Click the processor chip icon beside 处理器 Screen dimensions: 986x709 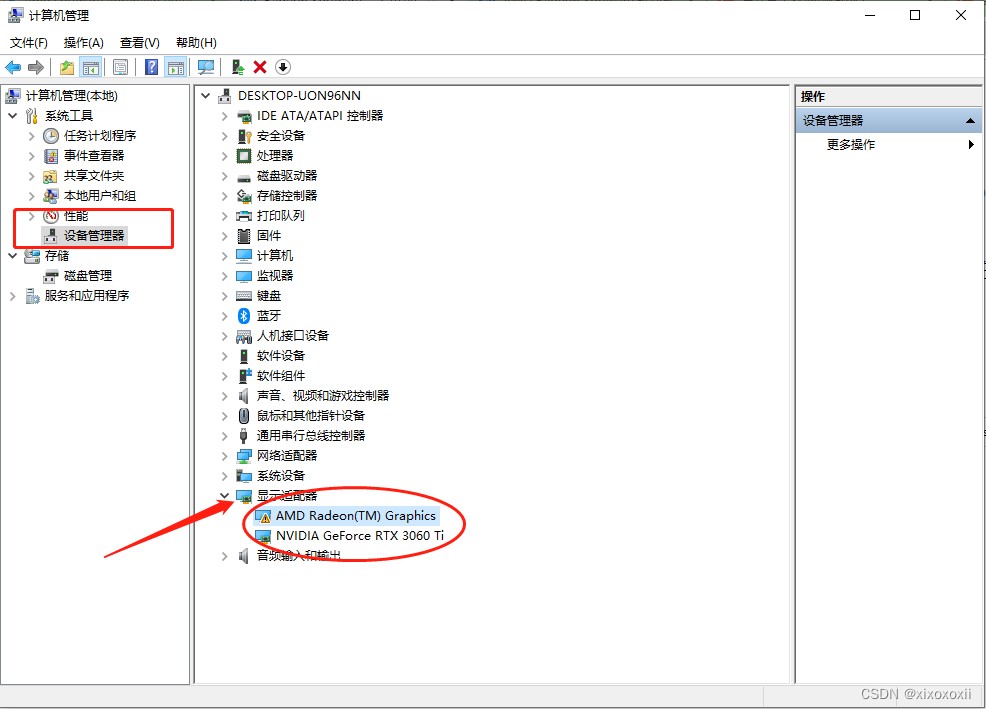[244, 155]
